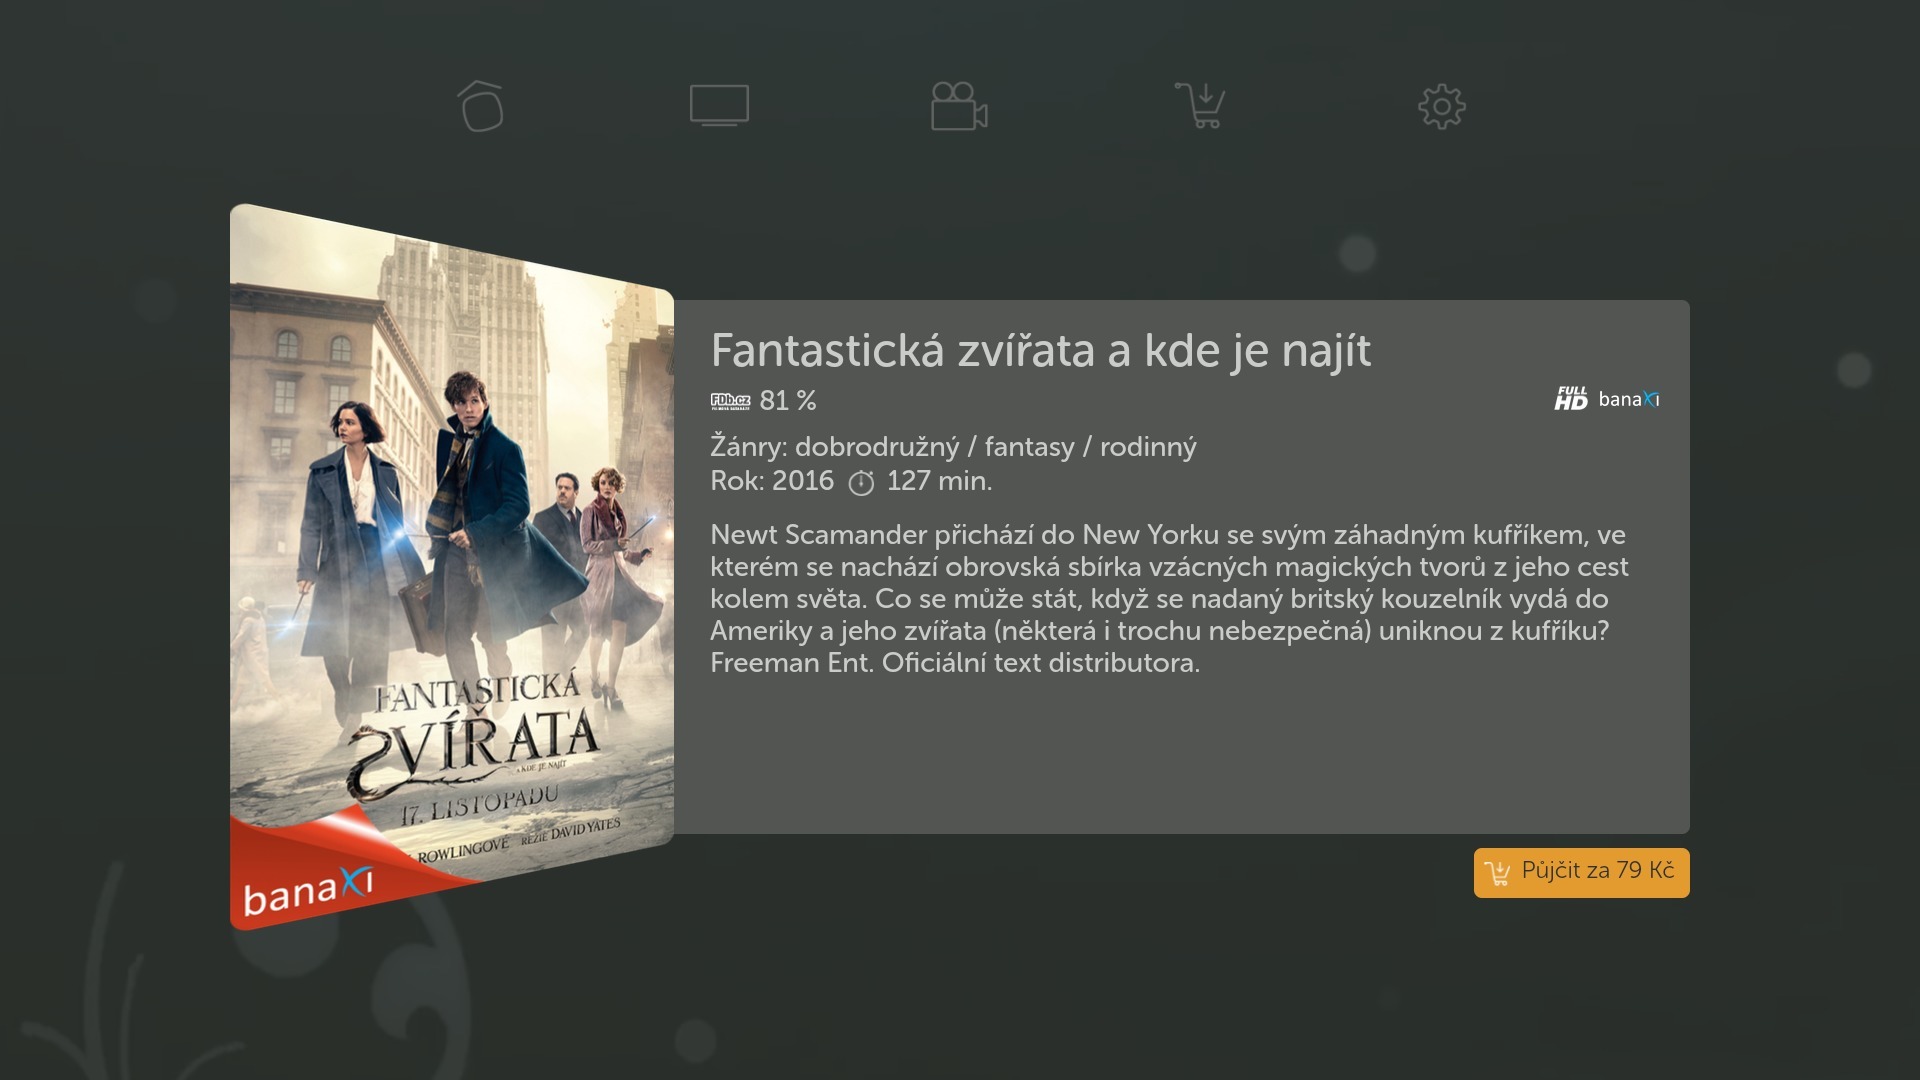This screenshot has height=1080, width=1920.
Task: Click the 81 % rating value
Action: tap(788, 401)
